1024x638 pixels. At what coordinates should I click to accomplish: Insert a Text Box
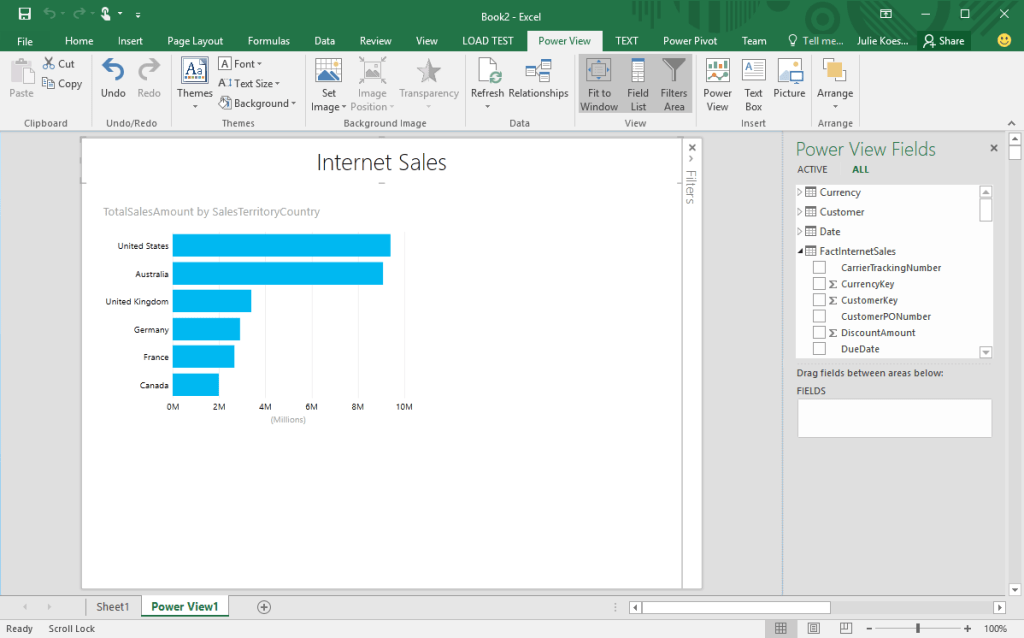click(754, 84)
